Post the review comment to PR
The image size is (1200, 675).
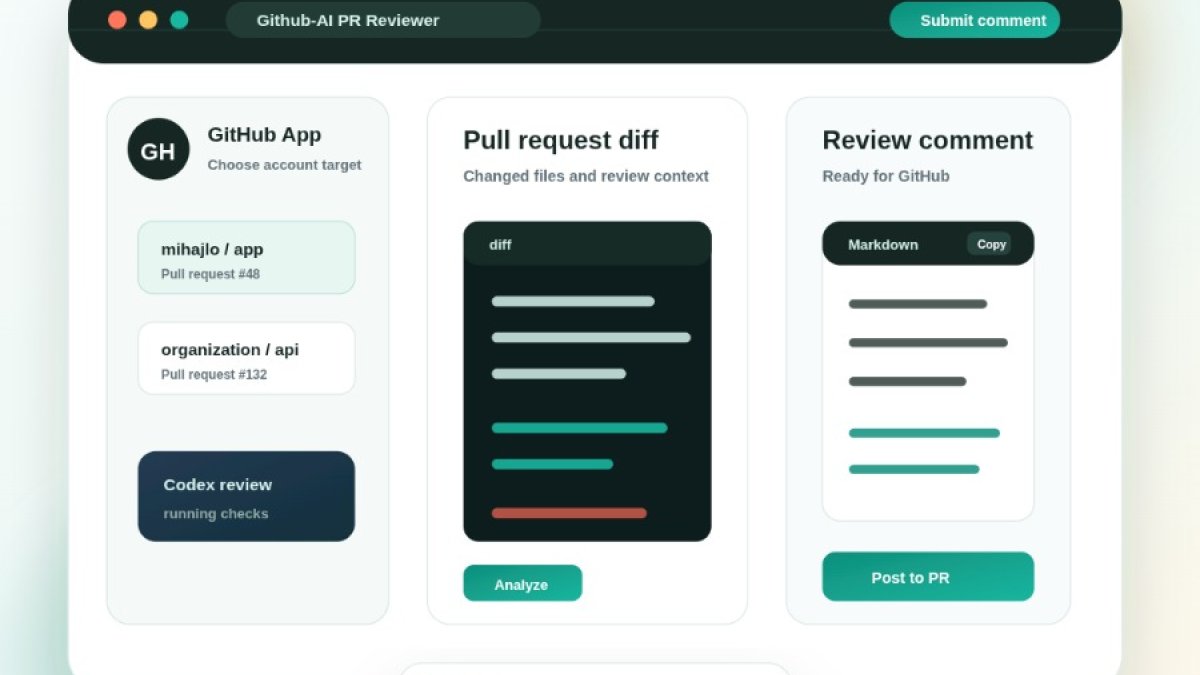coord(928,577)
